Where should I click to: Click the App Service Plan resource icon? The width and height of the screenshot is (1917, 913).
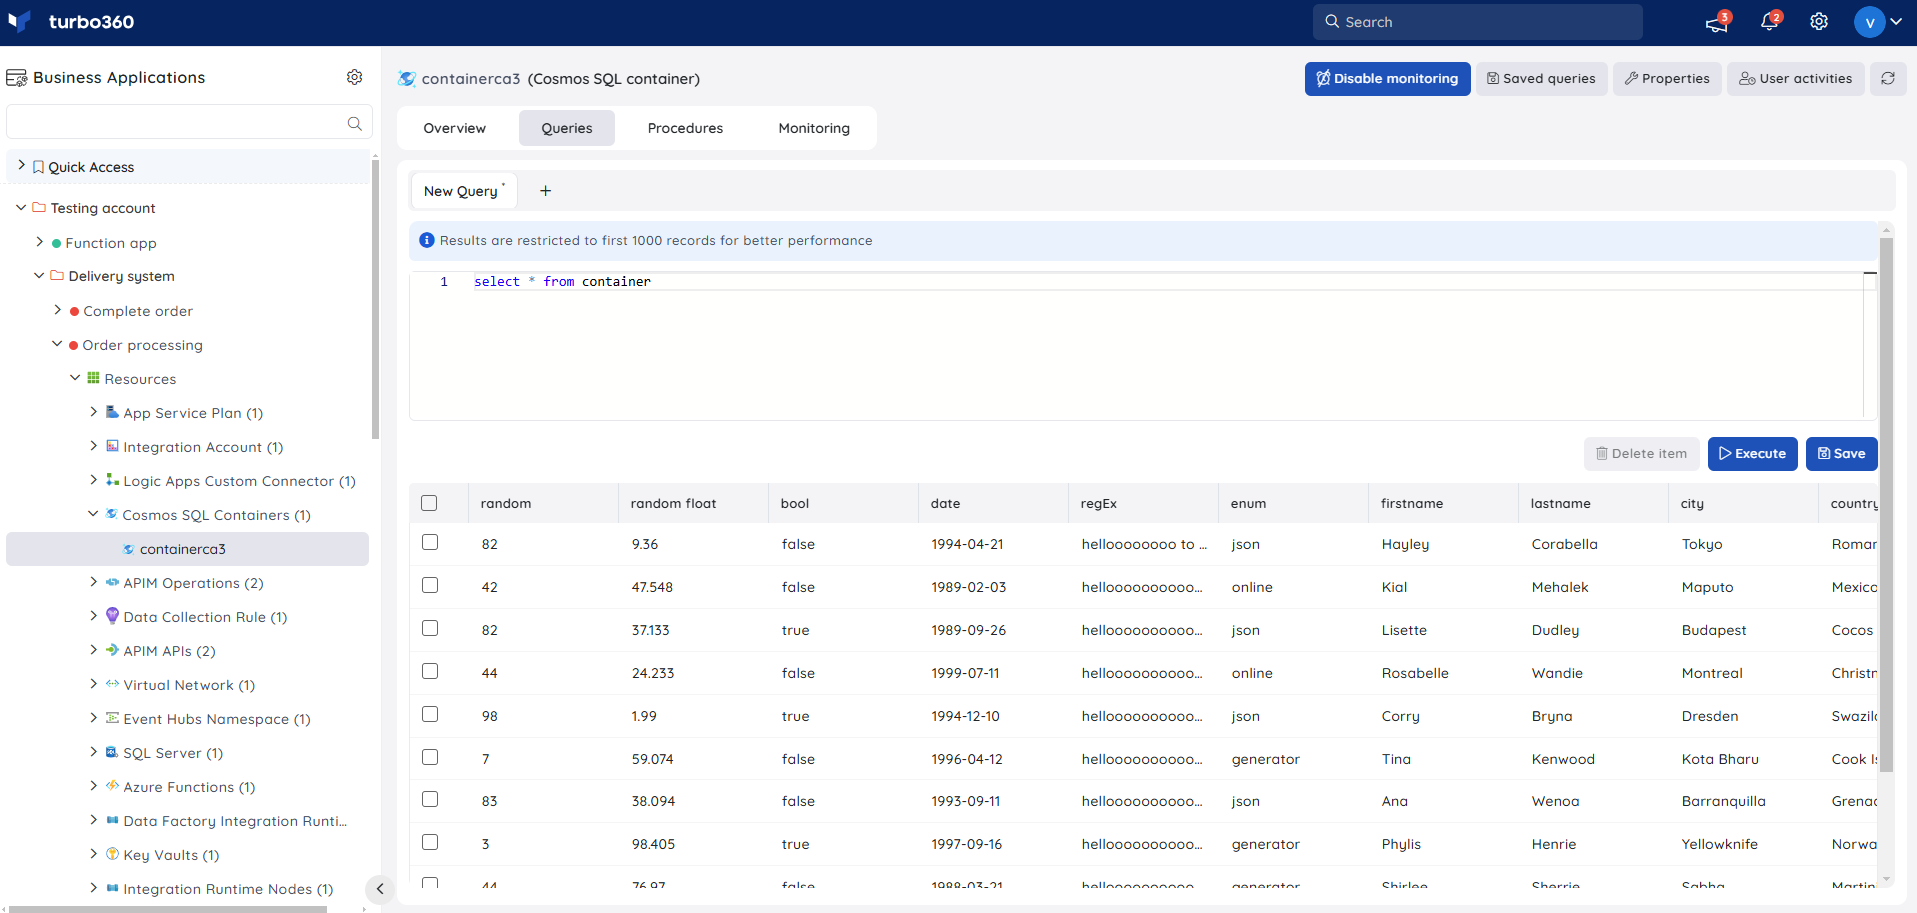[112, 412]
